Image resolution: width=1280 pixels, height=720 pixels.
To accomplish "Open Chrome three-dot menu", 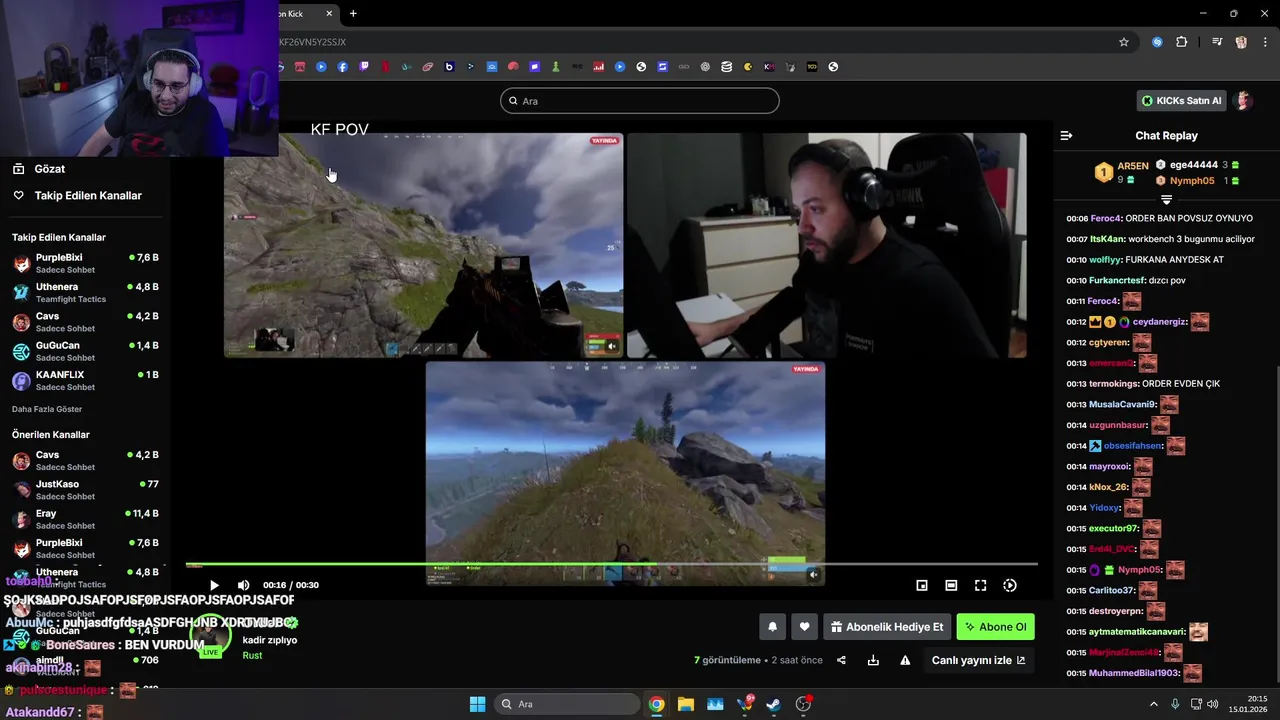I will point(1264,42).
